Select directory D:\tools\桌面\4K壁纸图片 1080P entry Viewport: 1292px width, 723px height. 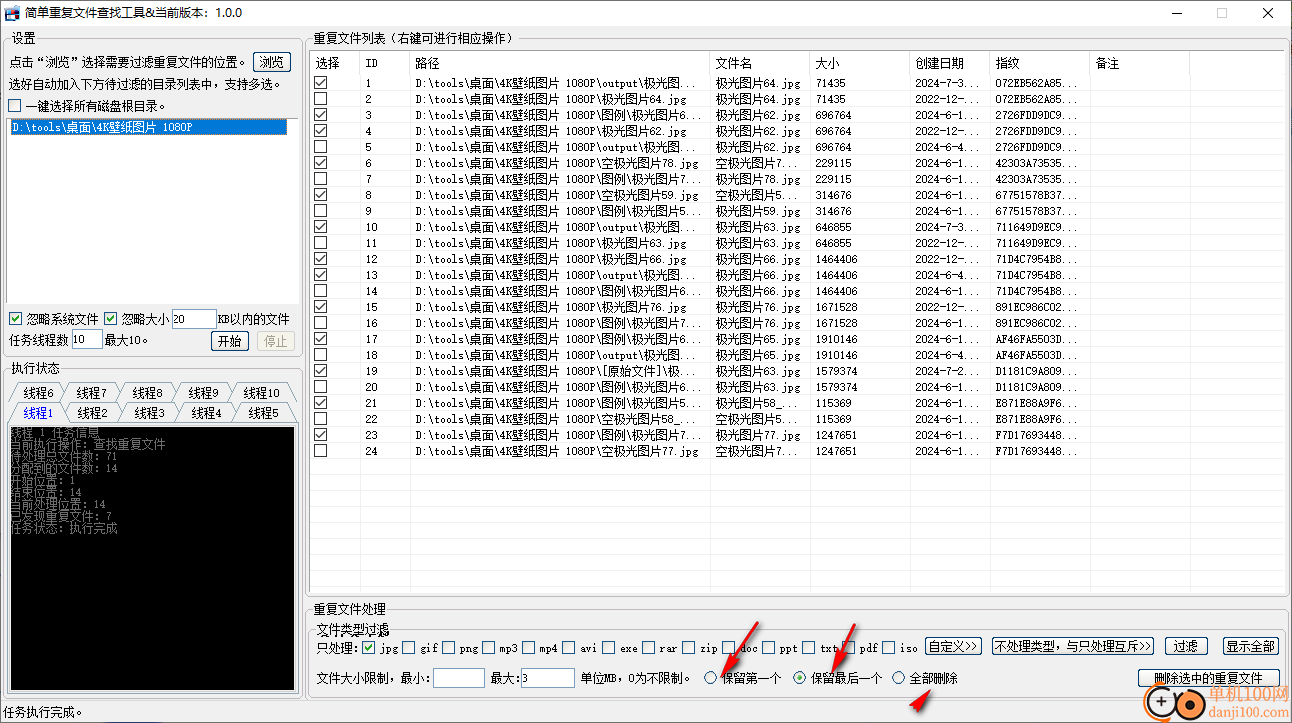point(148,127)
